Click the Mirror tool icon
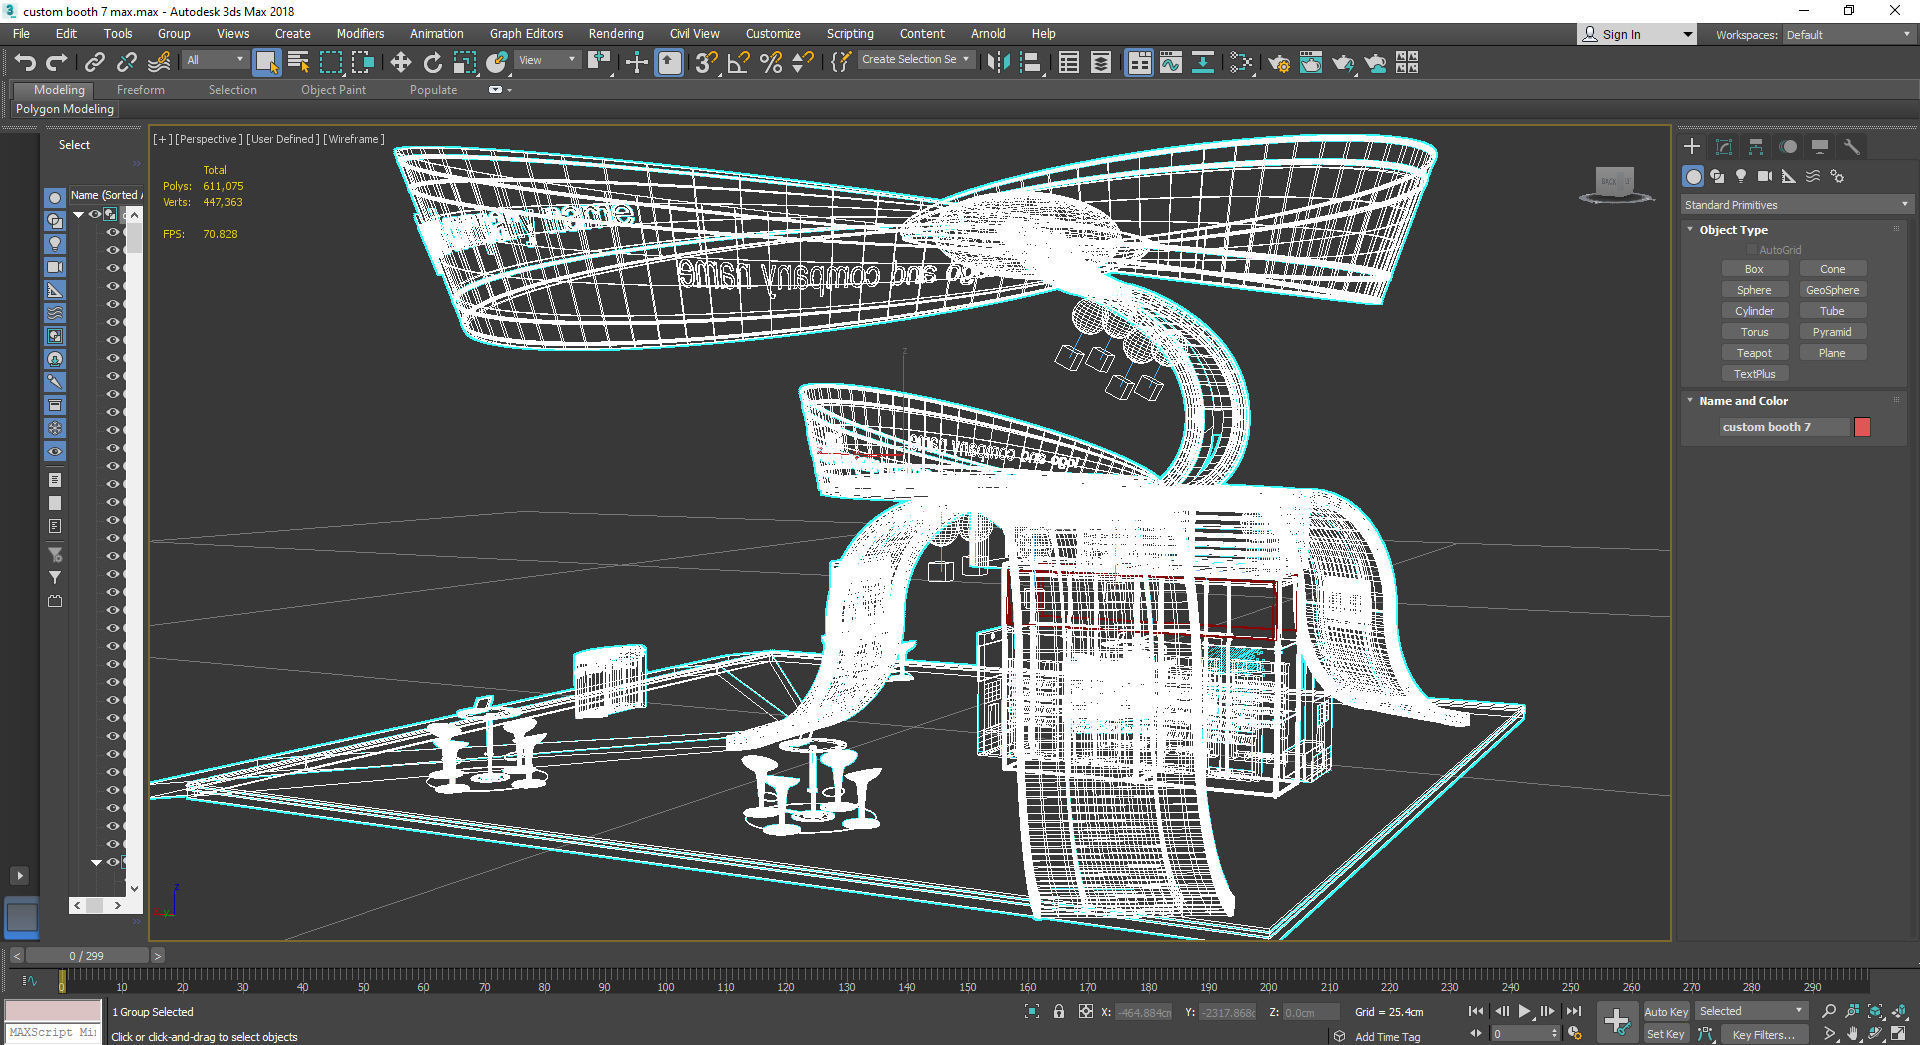The image size is (1920, 1045). coord(997,63)
